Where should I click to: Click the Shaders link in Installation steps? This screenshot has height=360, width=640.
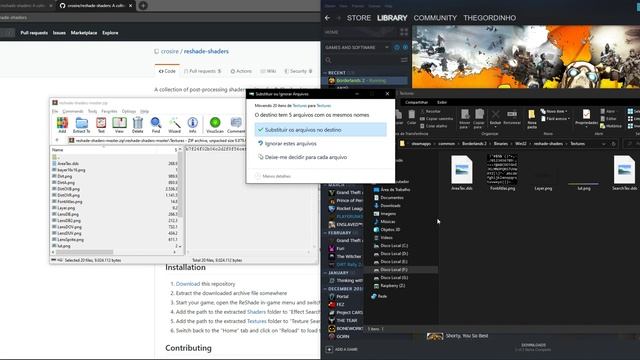coord(256,312)
